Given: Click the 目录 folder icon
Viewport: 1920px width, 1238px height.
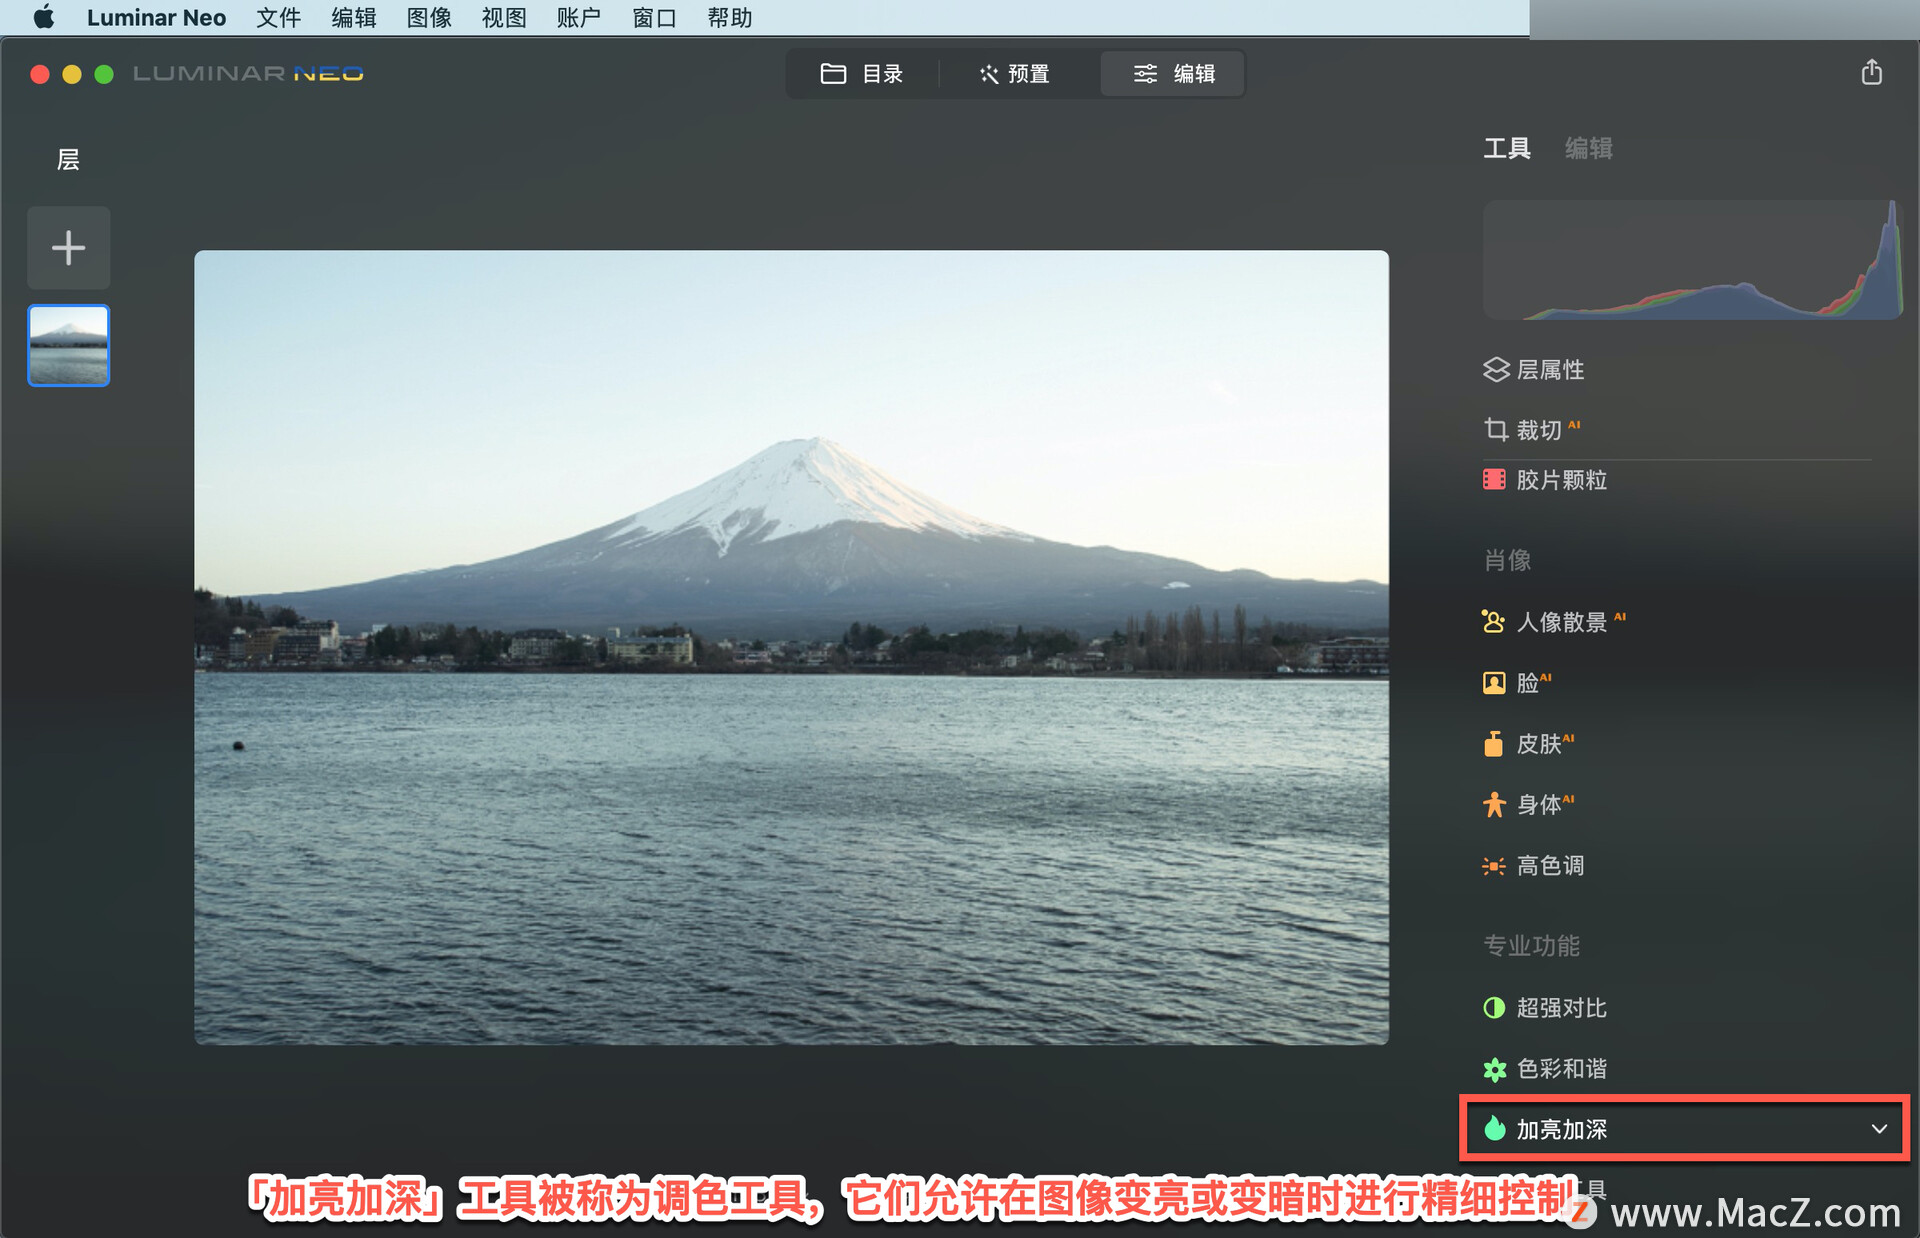Looking at the screenshot, I should point(833,74).
